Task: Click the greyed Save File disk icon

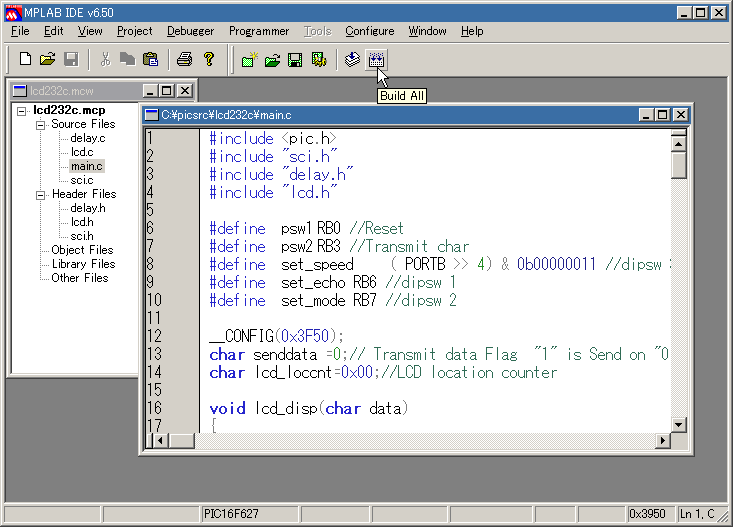Action: (x=71, y=59)
